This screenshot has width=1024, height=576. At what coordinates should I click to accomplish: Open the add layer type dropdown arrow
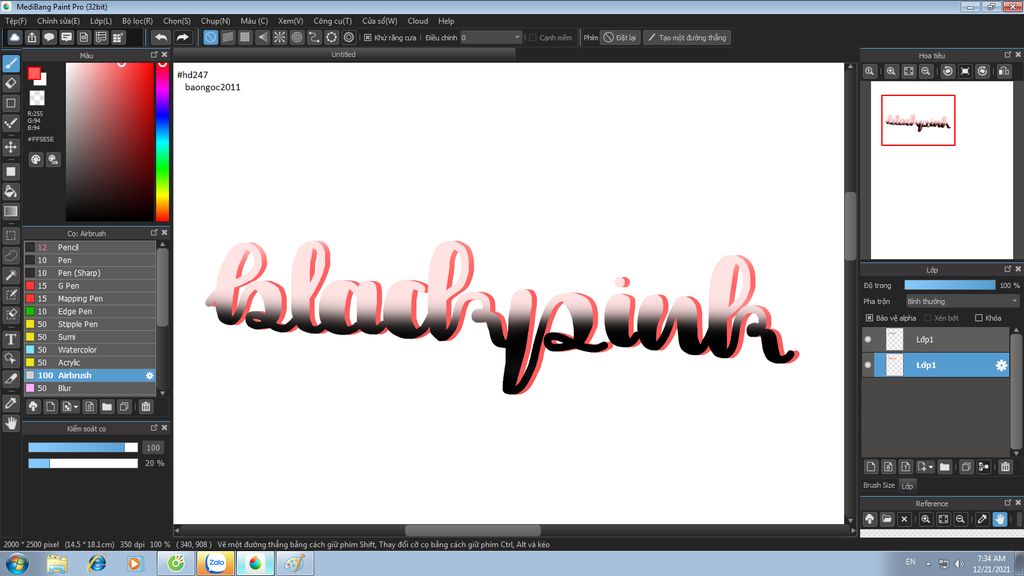pyautogui.click(x=931, y=467)
